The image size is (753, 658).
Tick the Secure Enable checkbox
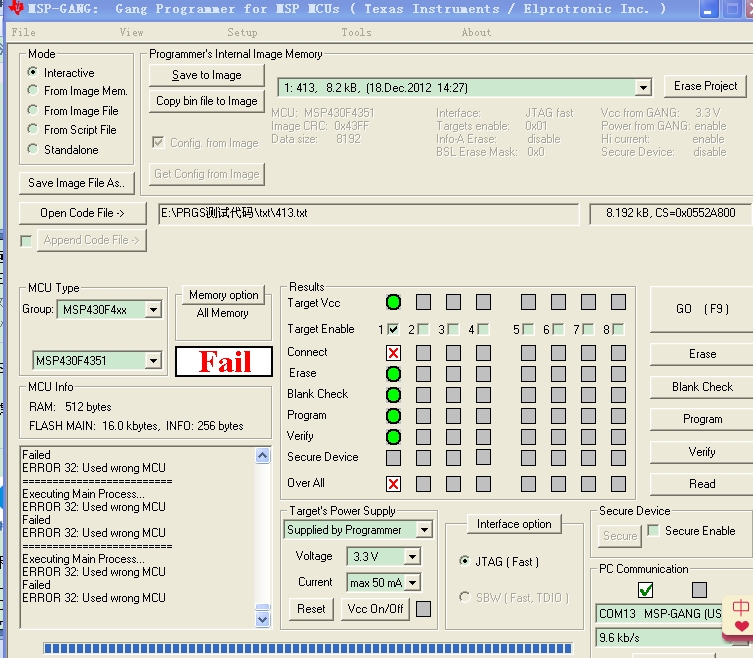(653, 530)
